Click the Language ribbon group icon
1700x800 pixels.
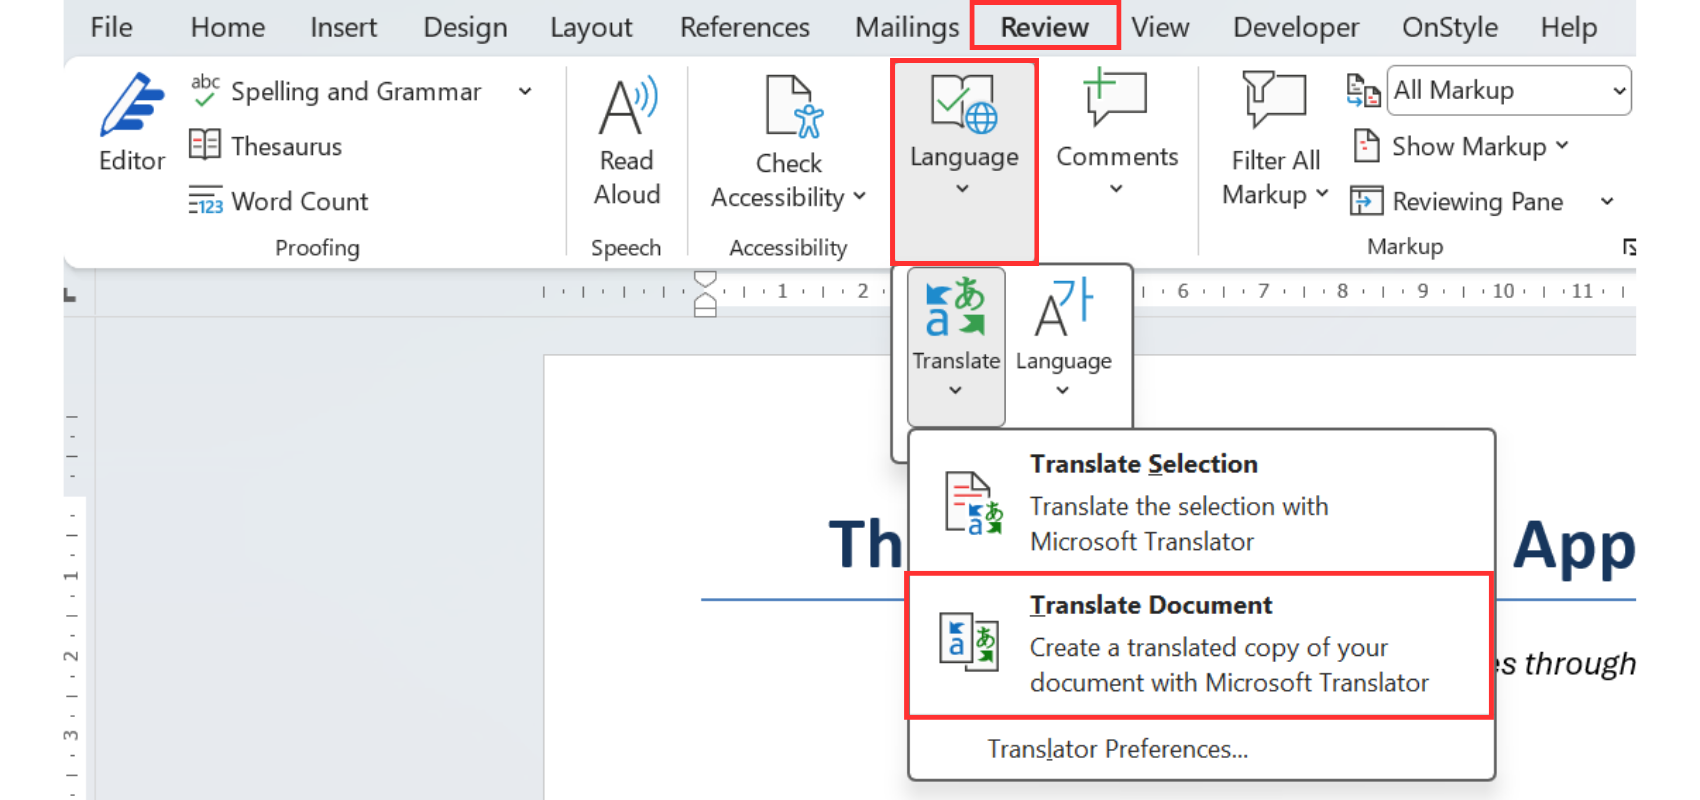point(964,104)
